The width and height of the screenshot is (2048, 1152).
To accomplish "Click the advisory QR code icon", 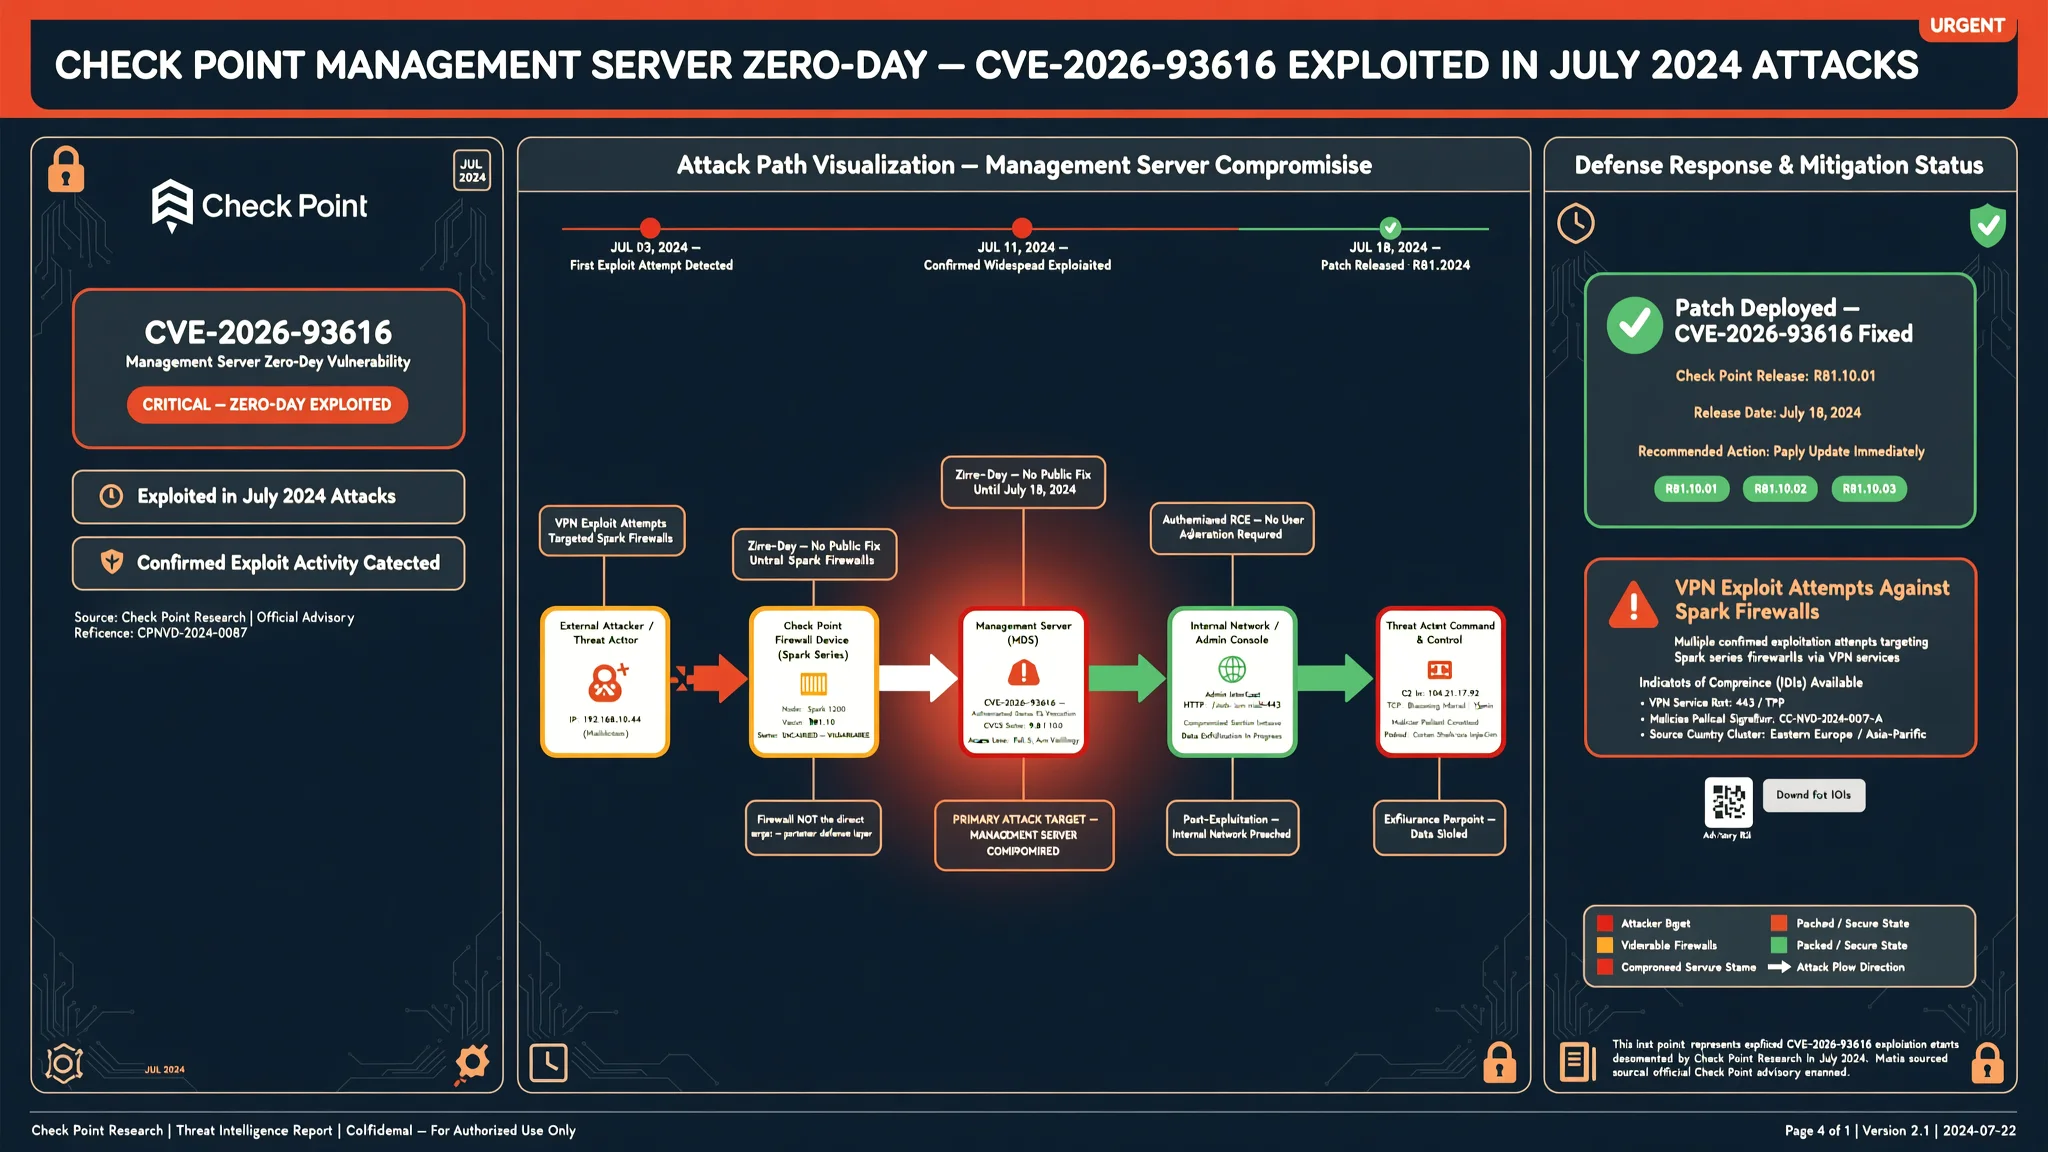I will tap(1728, 802).
